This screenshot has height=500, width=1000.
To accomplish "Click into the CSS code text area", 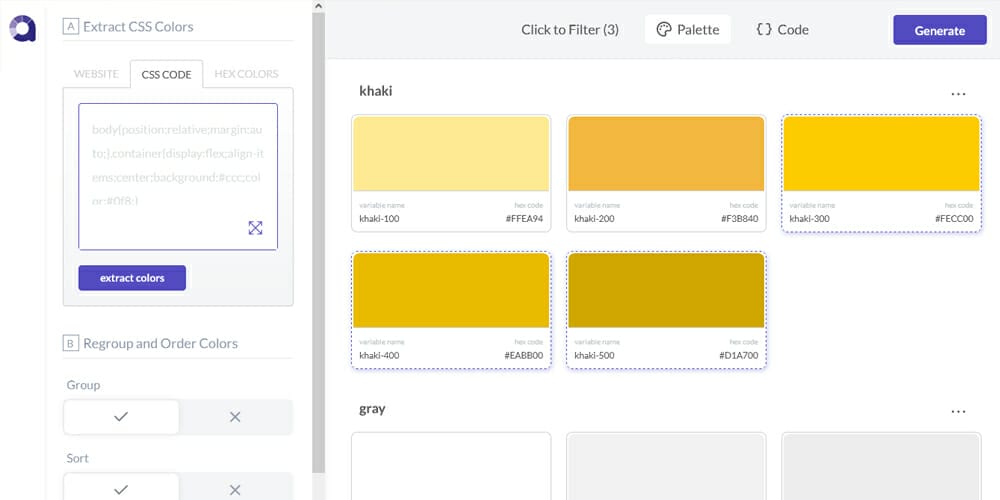I will tap(178, 176).
